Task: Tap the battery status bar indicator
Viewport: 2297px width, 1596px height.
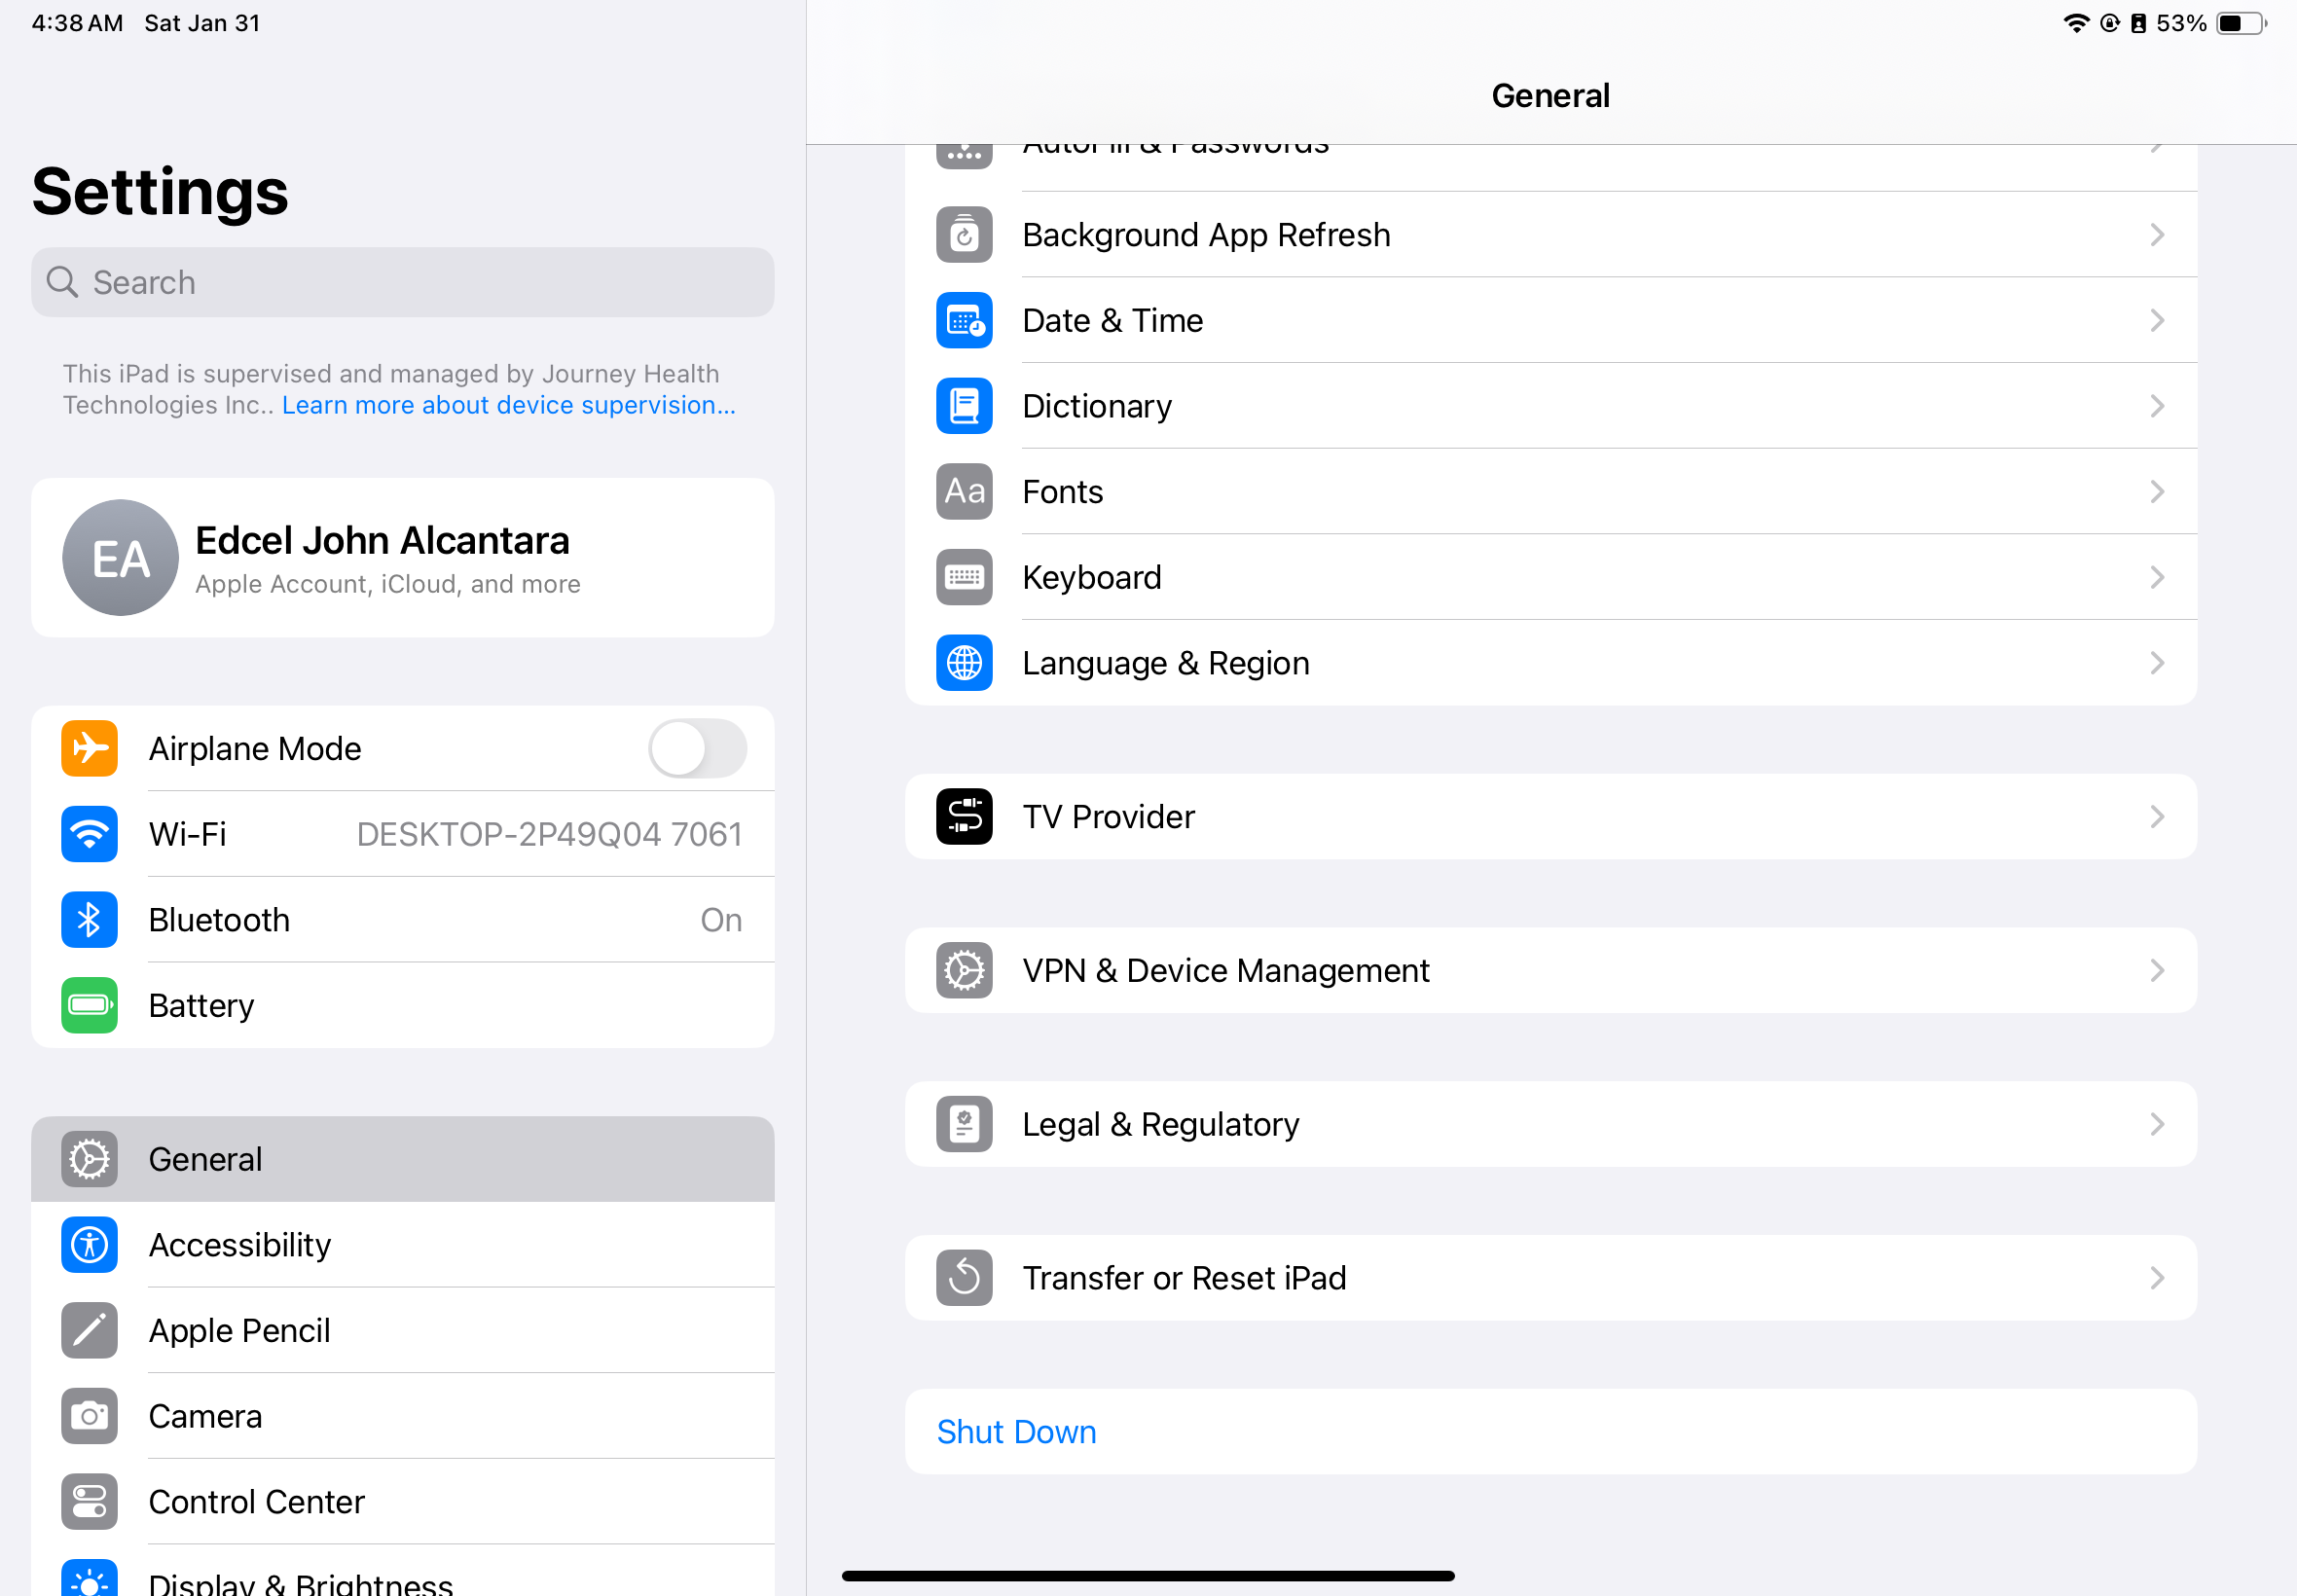Action: [x=2241, y=23]
